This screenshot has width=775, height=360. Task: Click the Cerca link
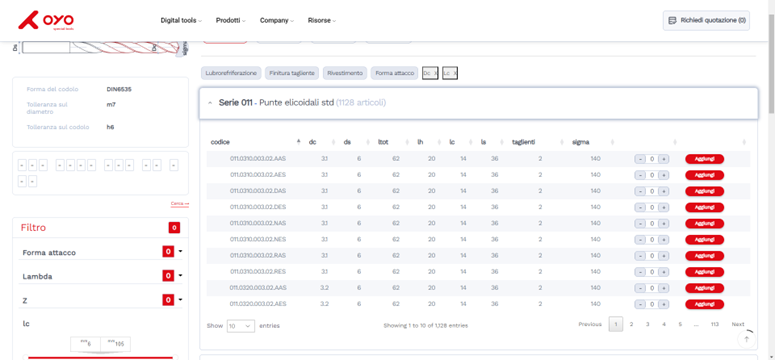tap(180, 204)
